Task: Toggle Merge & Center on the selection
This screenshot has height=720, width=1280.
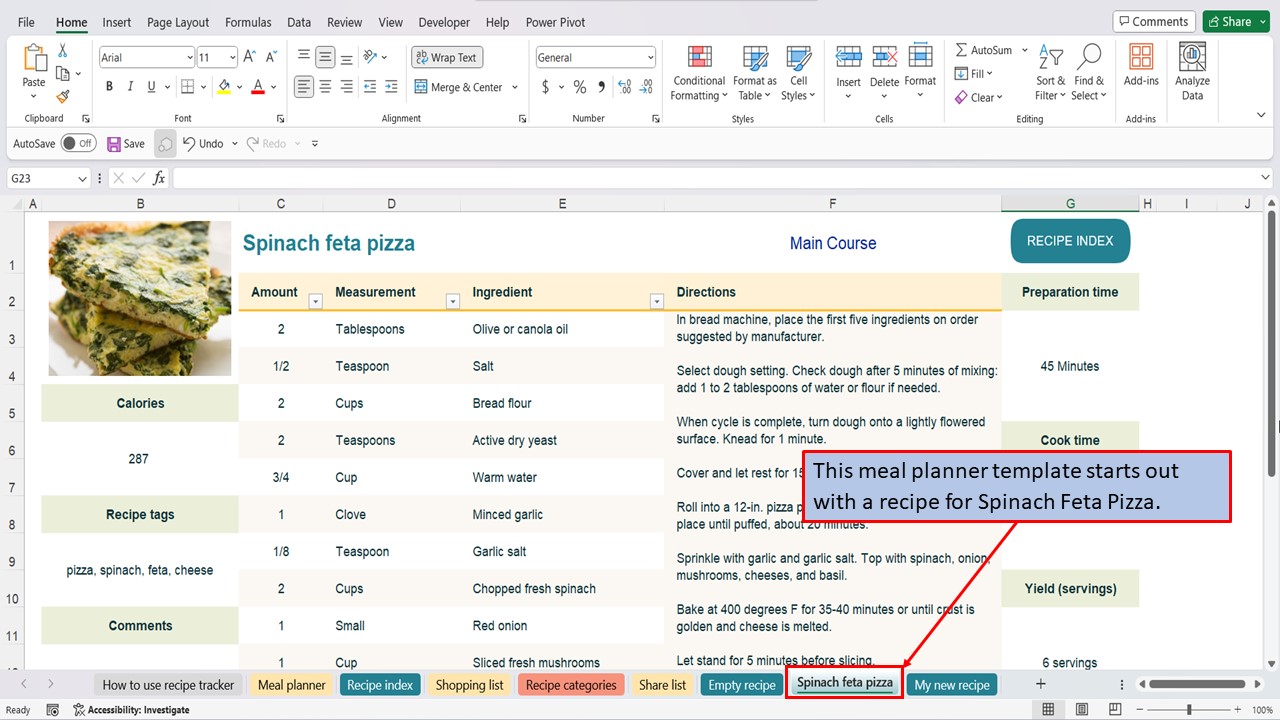Action: [x=460, y=87]
